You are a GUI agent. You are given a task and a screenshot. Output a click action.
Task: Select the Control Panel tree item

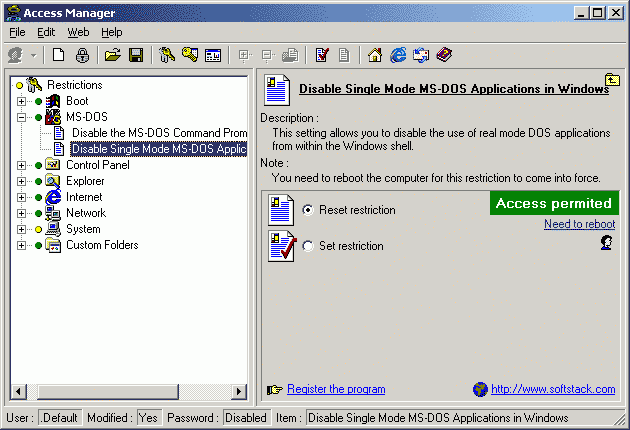pyautogui.click(x=98, y=165)
